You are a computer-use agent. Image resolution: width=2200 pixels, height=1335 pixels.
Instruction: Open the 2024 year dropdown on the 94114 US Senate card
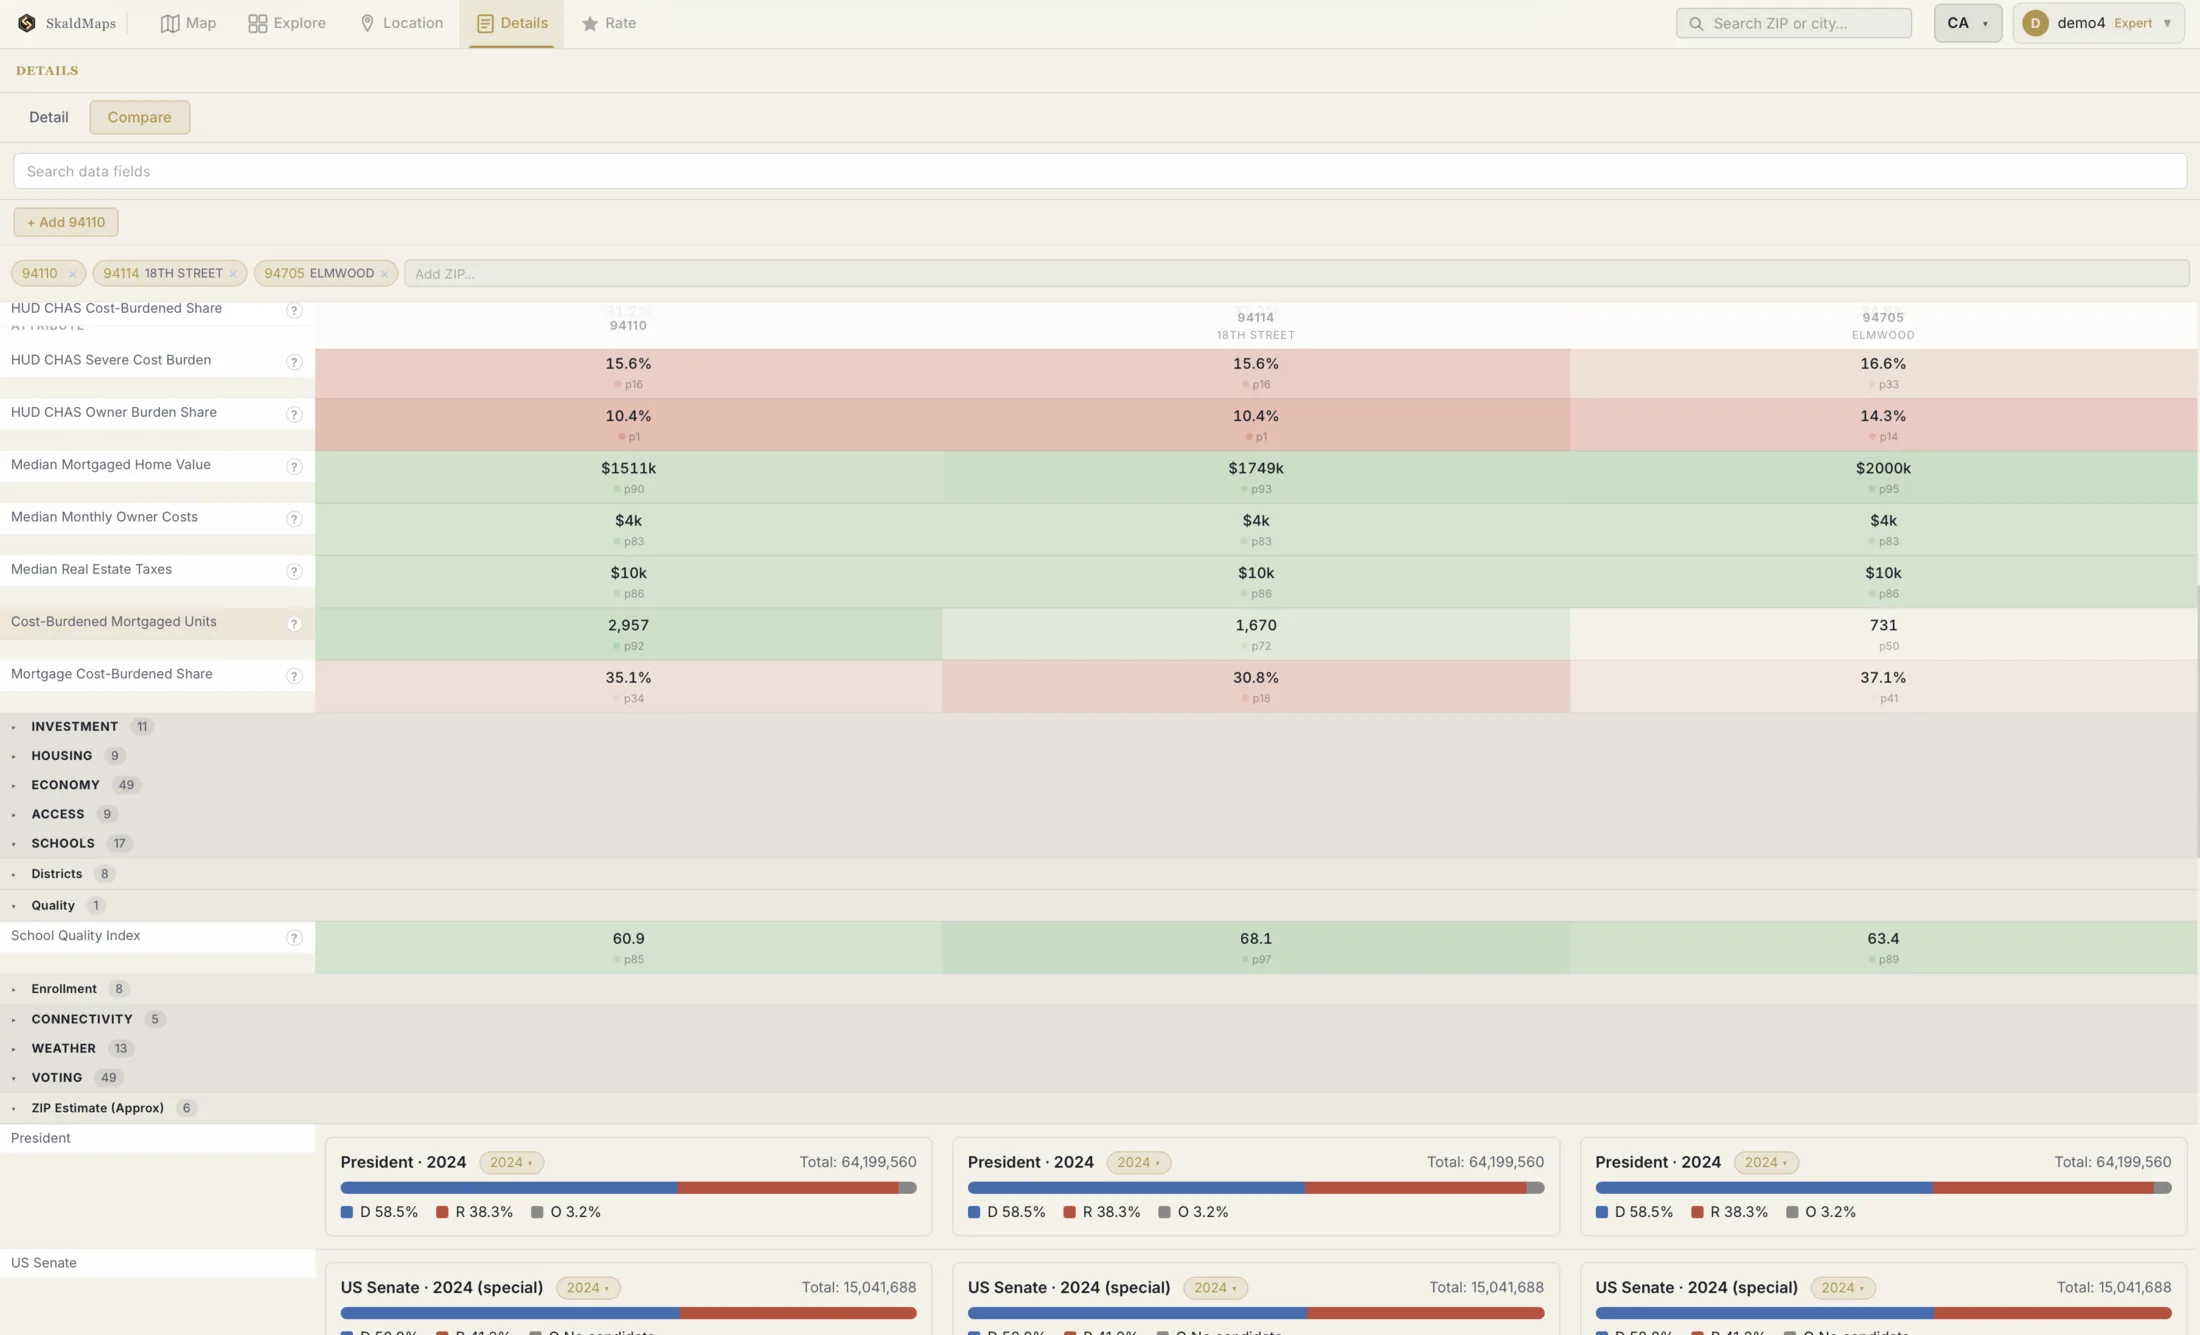[x=1216, y=1288]
